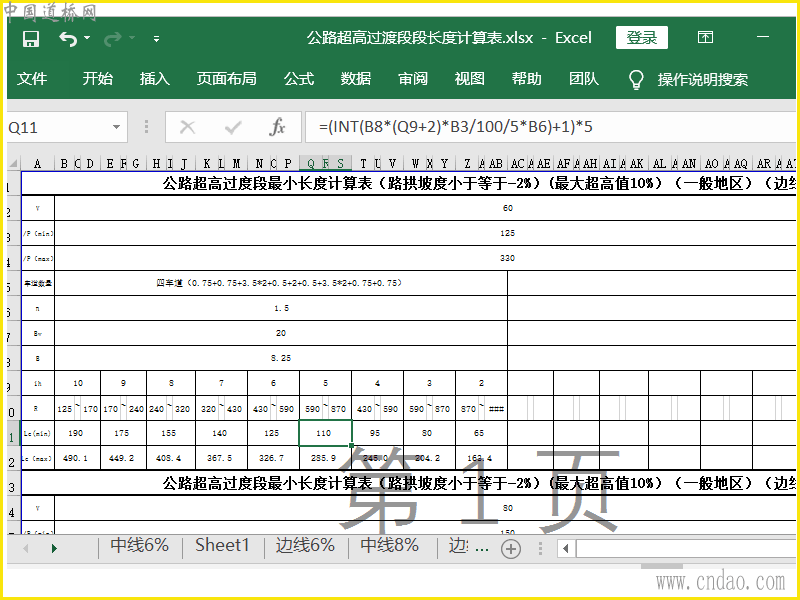Switch to the 中线8% sheet tab

(x=390, y=545)
